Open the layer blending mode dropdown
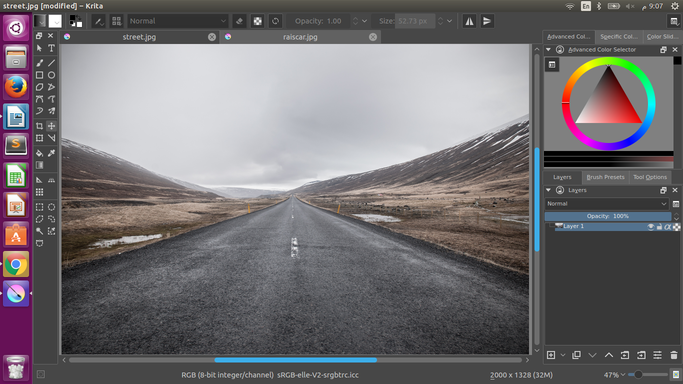 click(607, 203)
